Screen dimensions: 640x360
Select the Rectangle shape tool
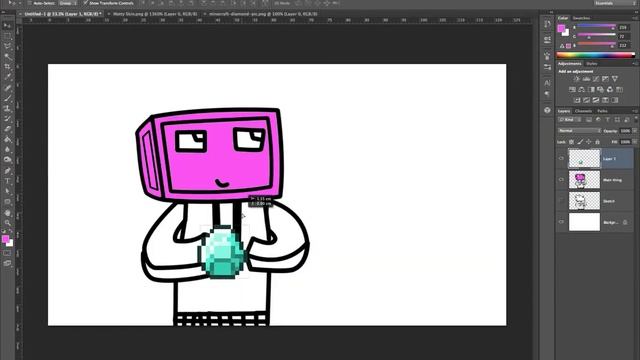point(7,202)
